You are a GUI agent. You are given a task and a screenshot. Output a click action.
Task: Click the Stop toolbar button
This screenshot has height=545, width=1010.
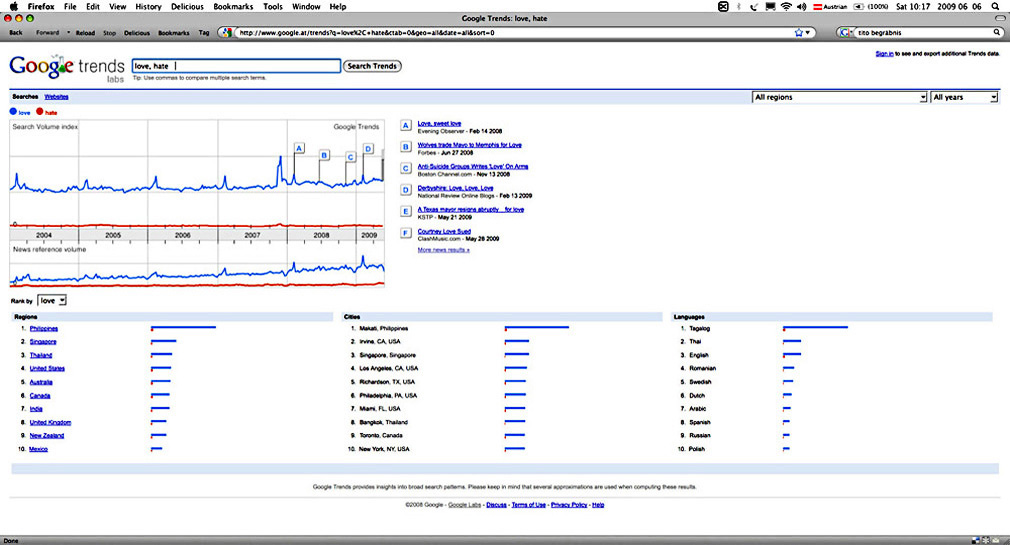pos(110,32)
